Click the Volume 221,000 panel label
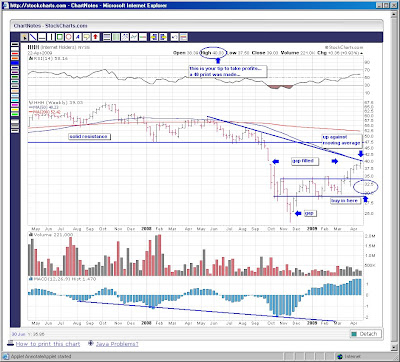This screenshot has height=362, width=400. 52,235
